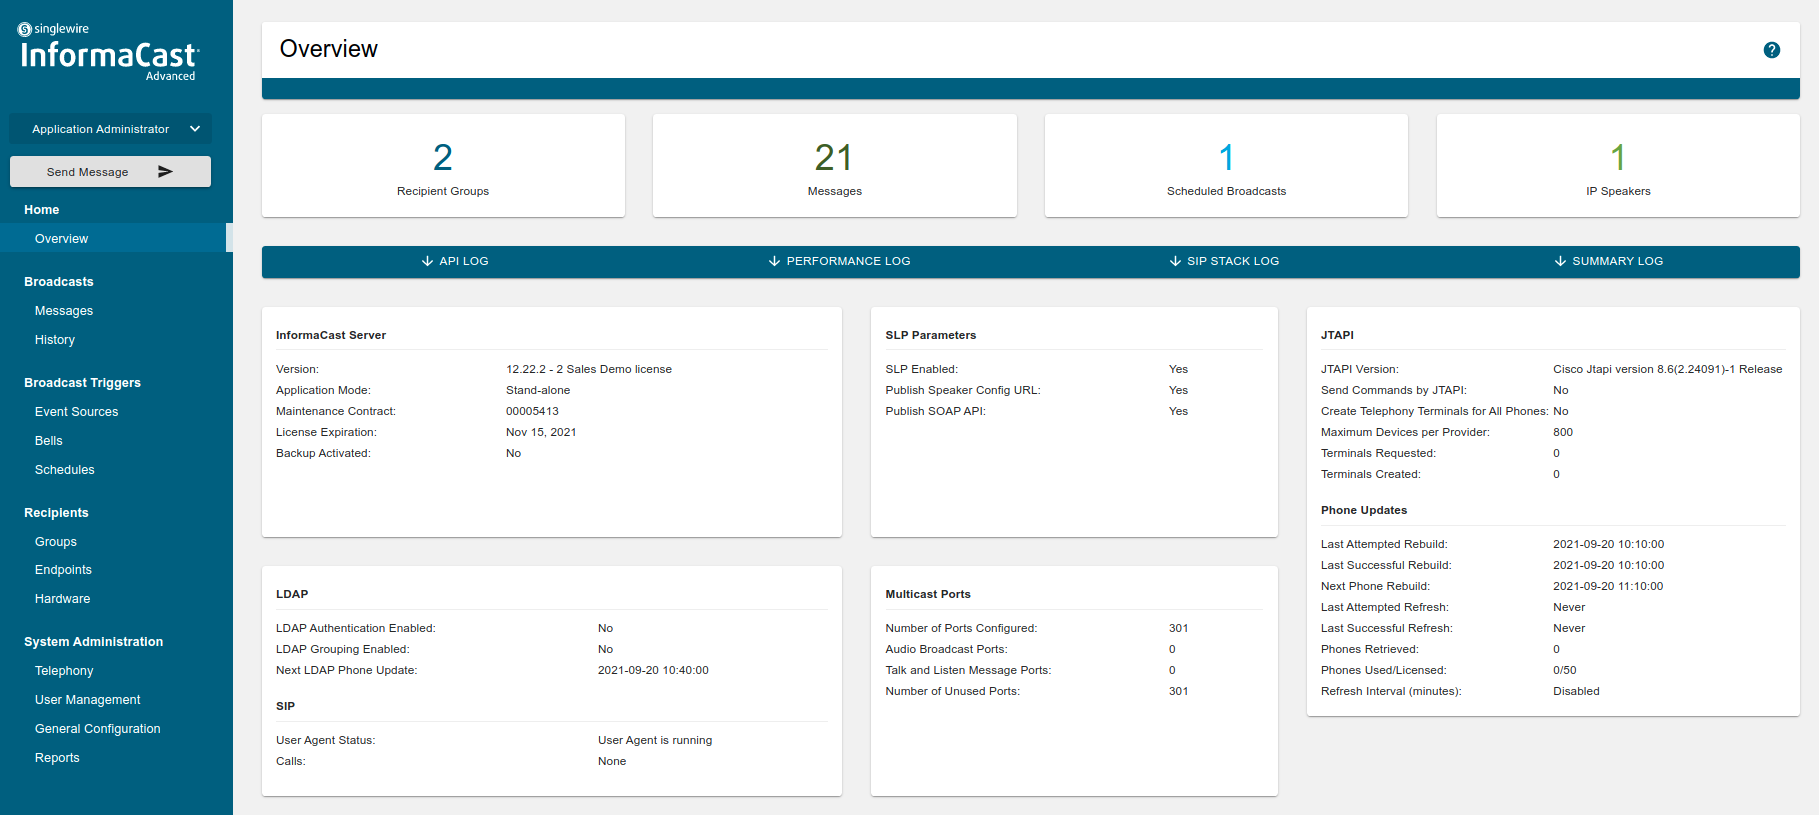This screenshot has width=1819, height=815.
Task: Click the API Log download arrow icon
Action: tap(427, 261)
